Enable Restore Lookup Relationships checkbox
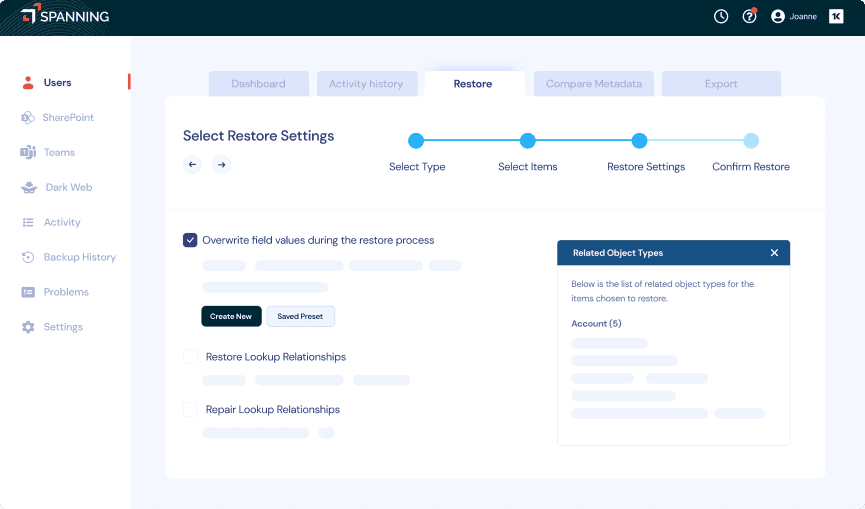This screenshot has height=509, width=865. (x=190, y=357)
